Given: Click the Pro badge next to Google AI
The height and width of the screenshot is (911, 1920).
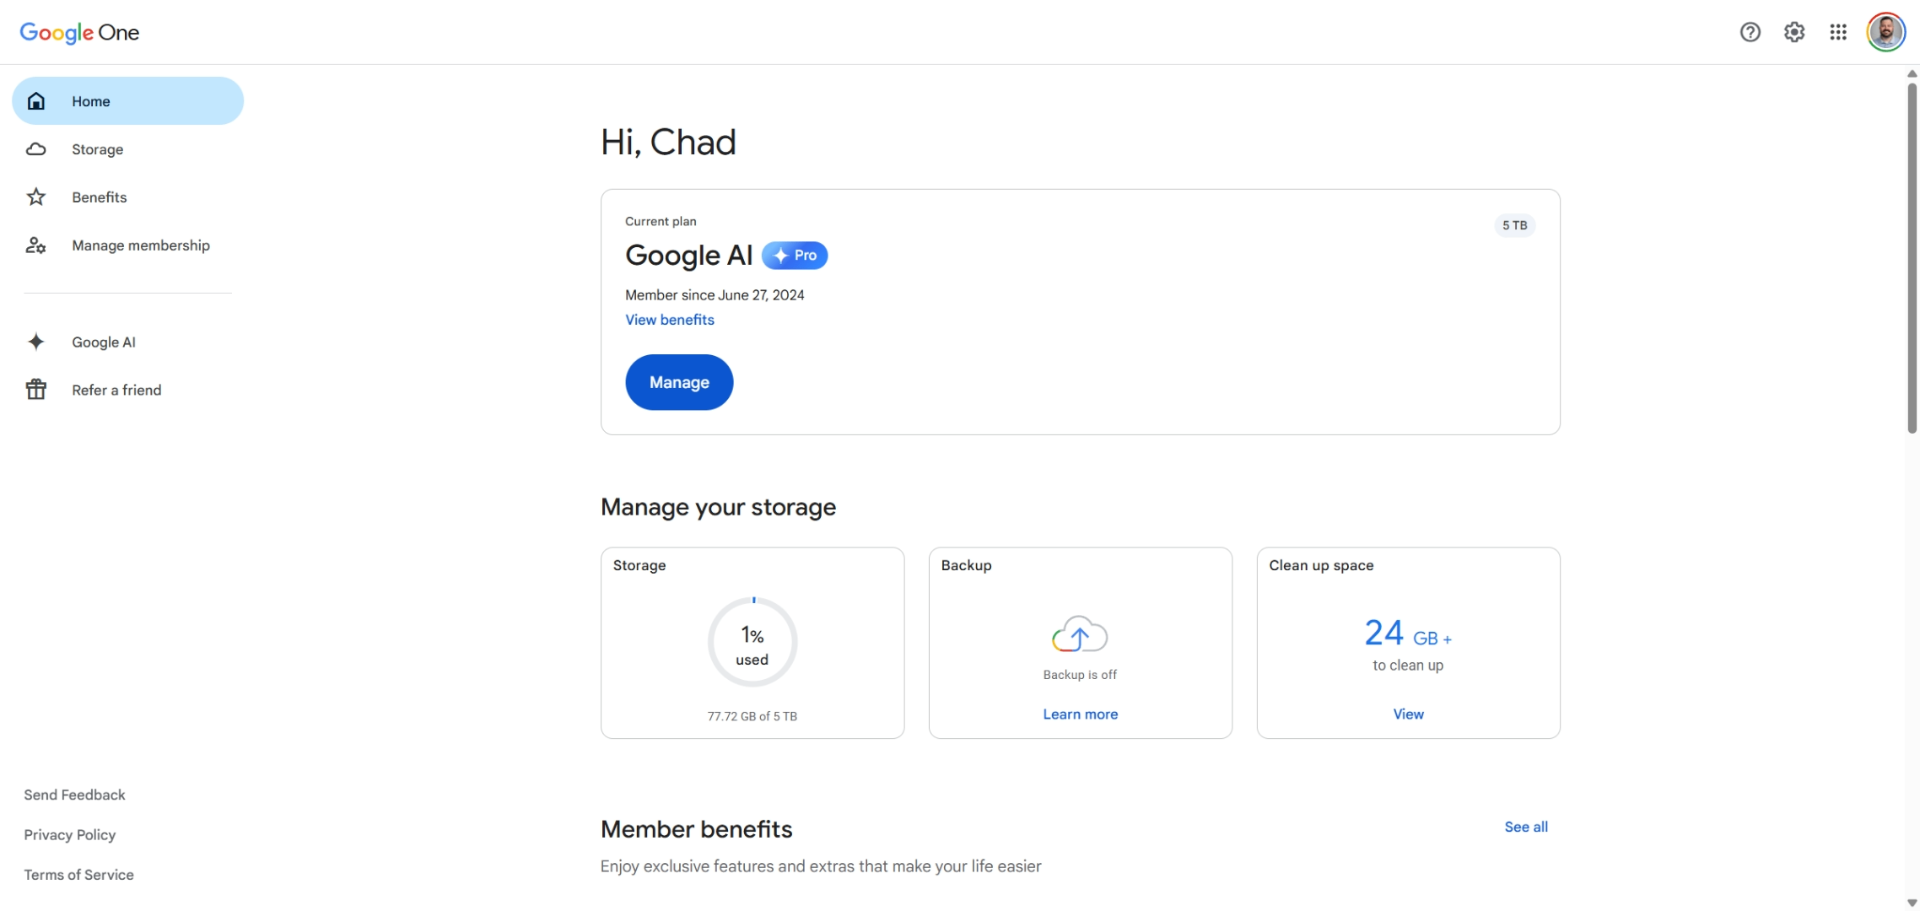Looking at the screenshot, I should click(795, 256).
